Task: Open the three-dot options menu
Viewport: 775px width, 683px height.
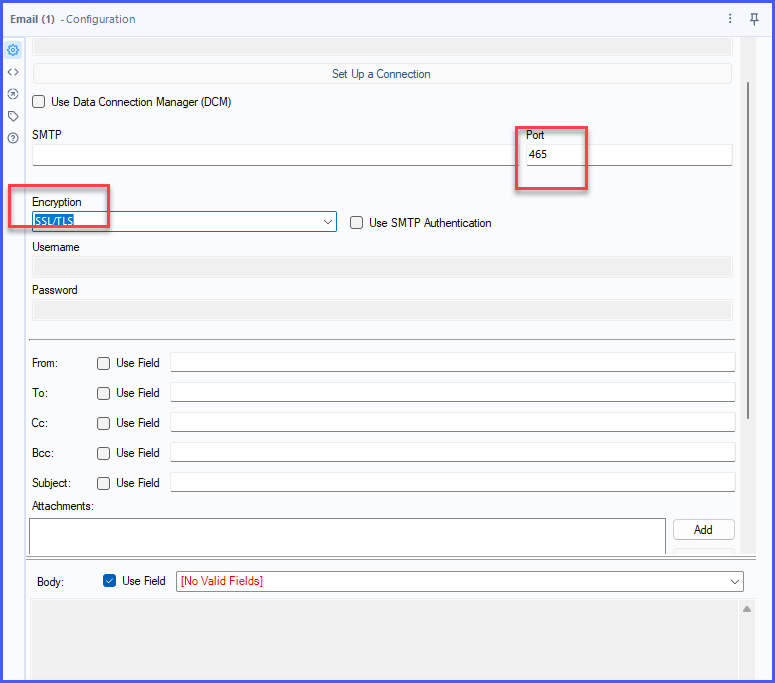Action: (x=730, y=19)
